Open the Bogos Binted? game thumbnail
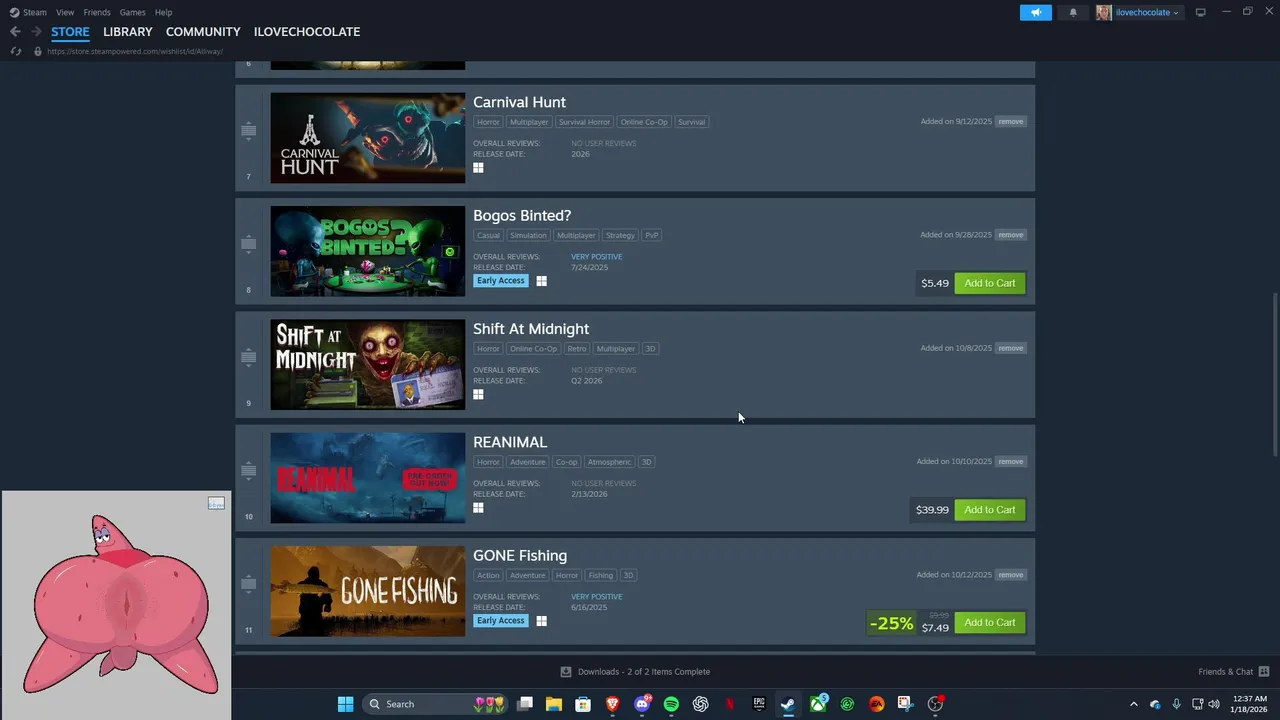Image resolution: width=1280 pixels, height=720 pixels. 367,251
